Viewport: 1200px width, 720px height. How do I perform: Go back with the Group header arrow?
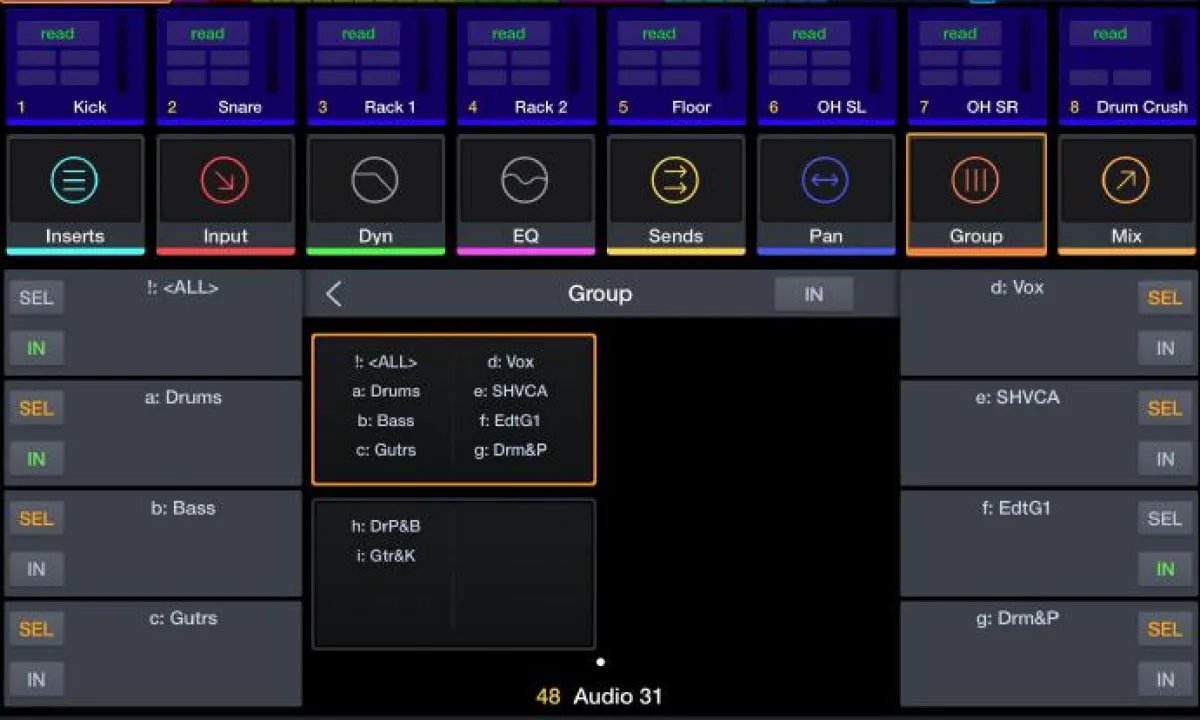click(334, 293)
